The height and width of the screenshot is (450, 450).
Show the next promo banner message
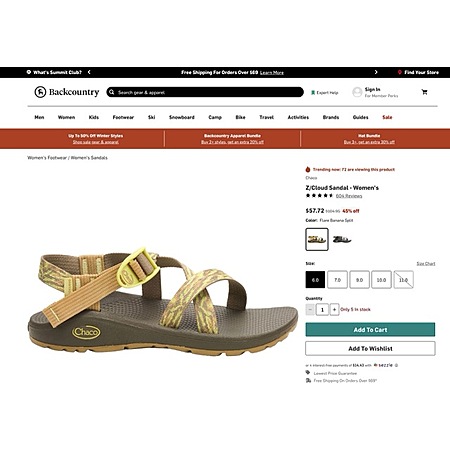[376, 72]
